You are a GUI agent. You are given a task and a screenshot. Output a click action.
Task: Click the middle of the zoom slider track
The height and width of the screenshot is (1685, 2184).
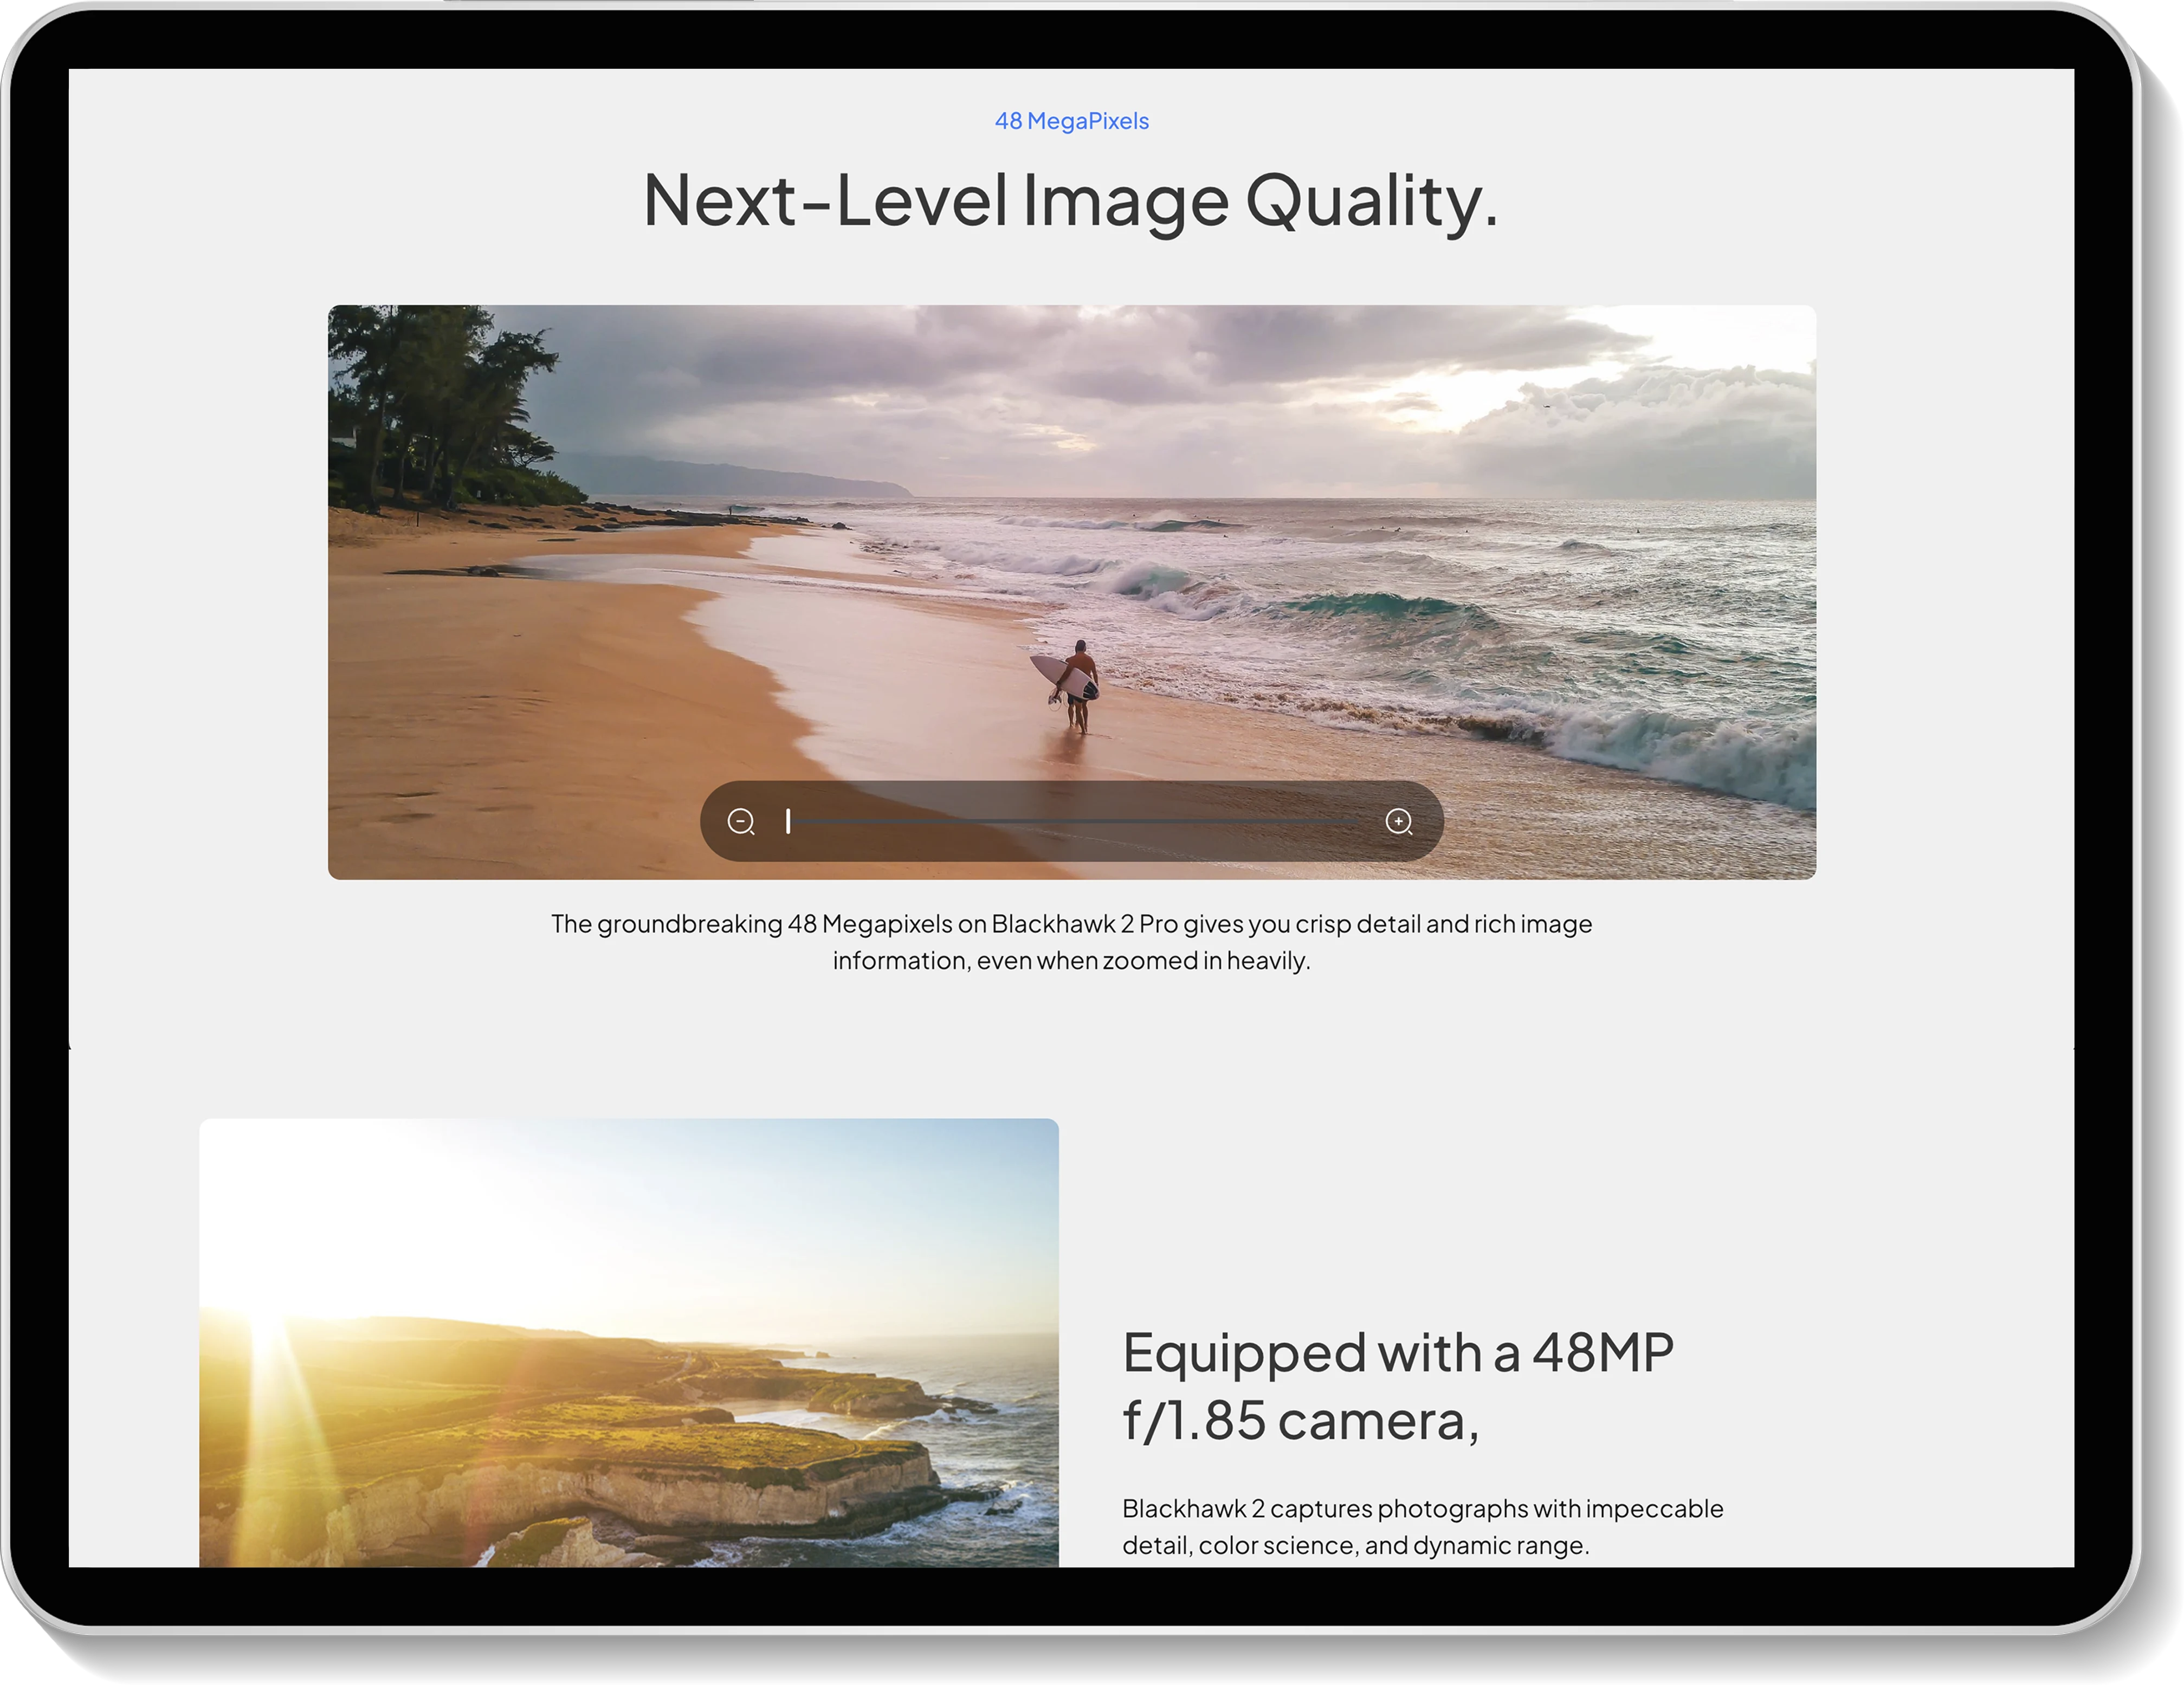[1072, 822]
